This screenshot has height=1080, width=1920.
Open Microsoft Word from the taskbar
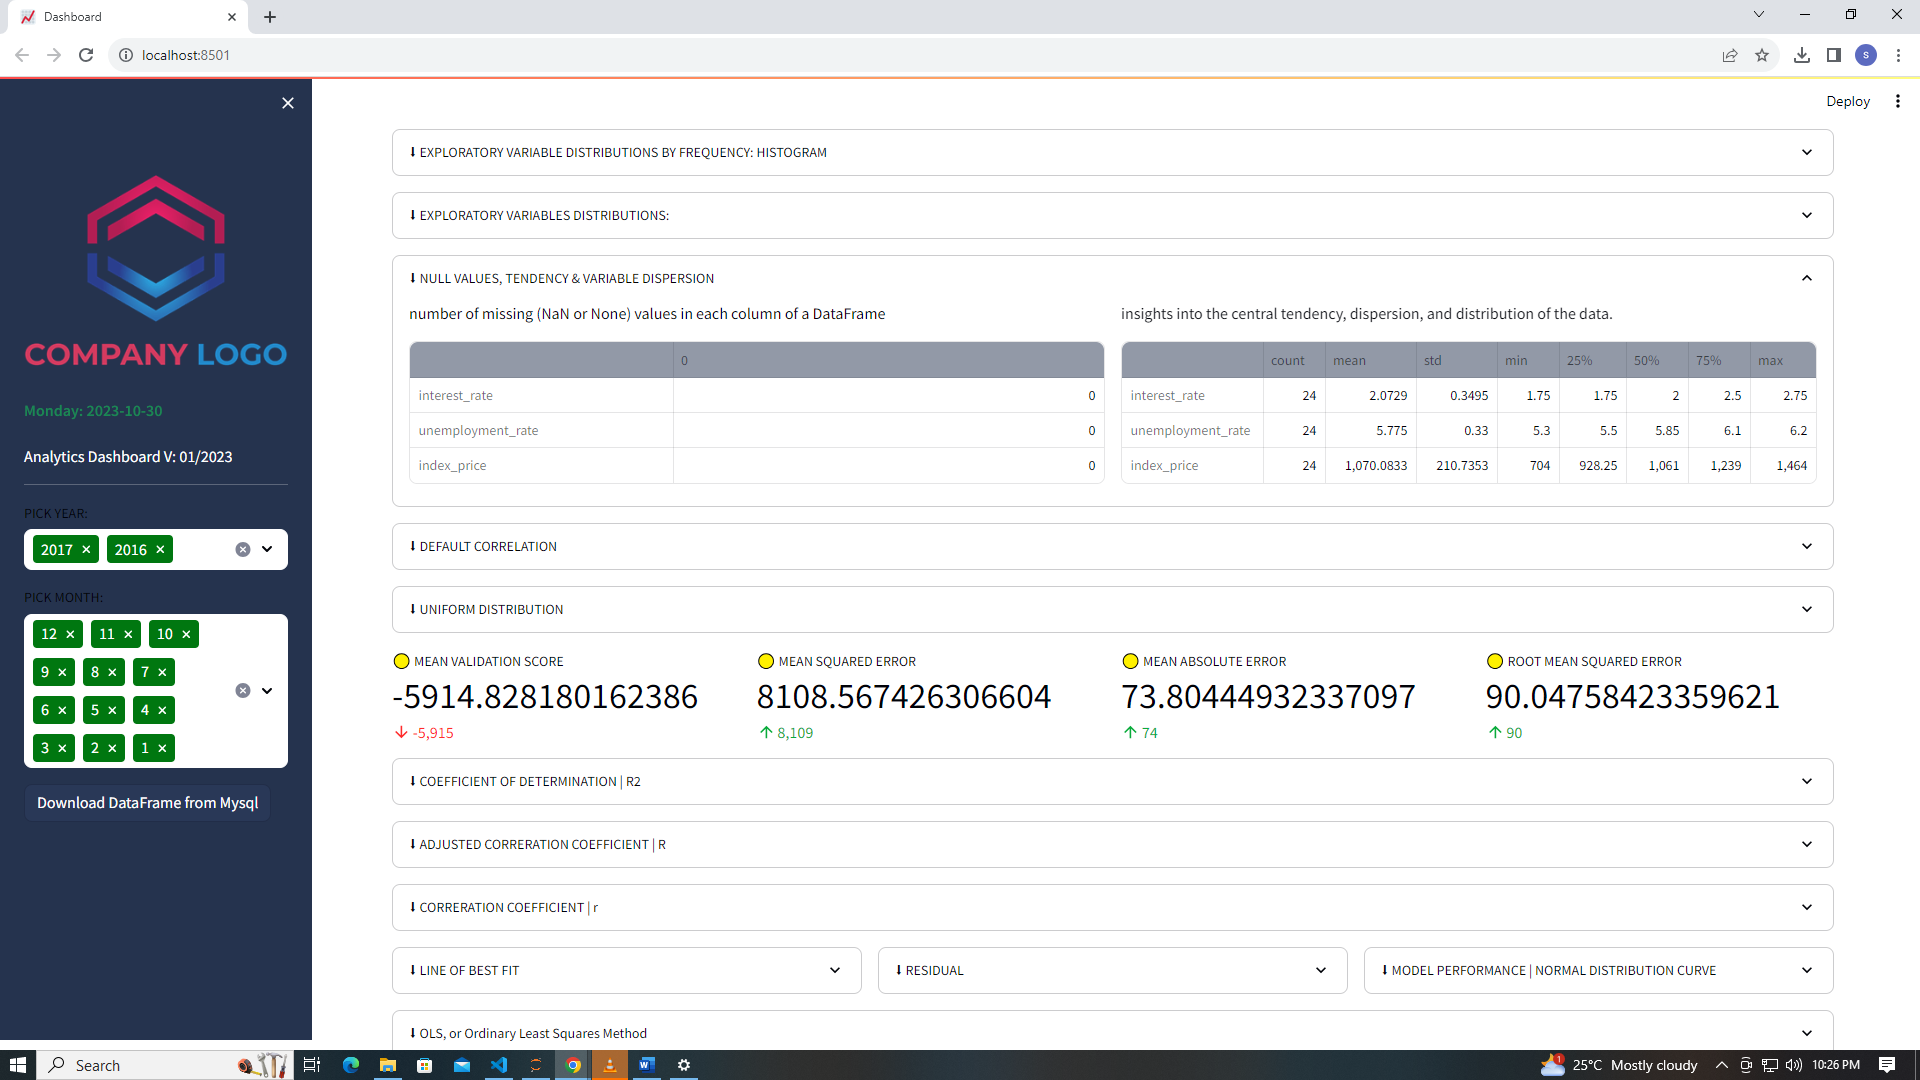(x=647, y=1065)
